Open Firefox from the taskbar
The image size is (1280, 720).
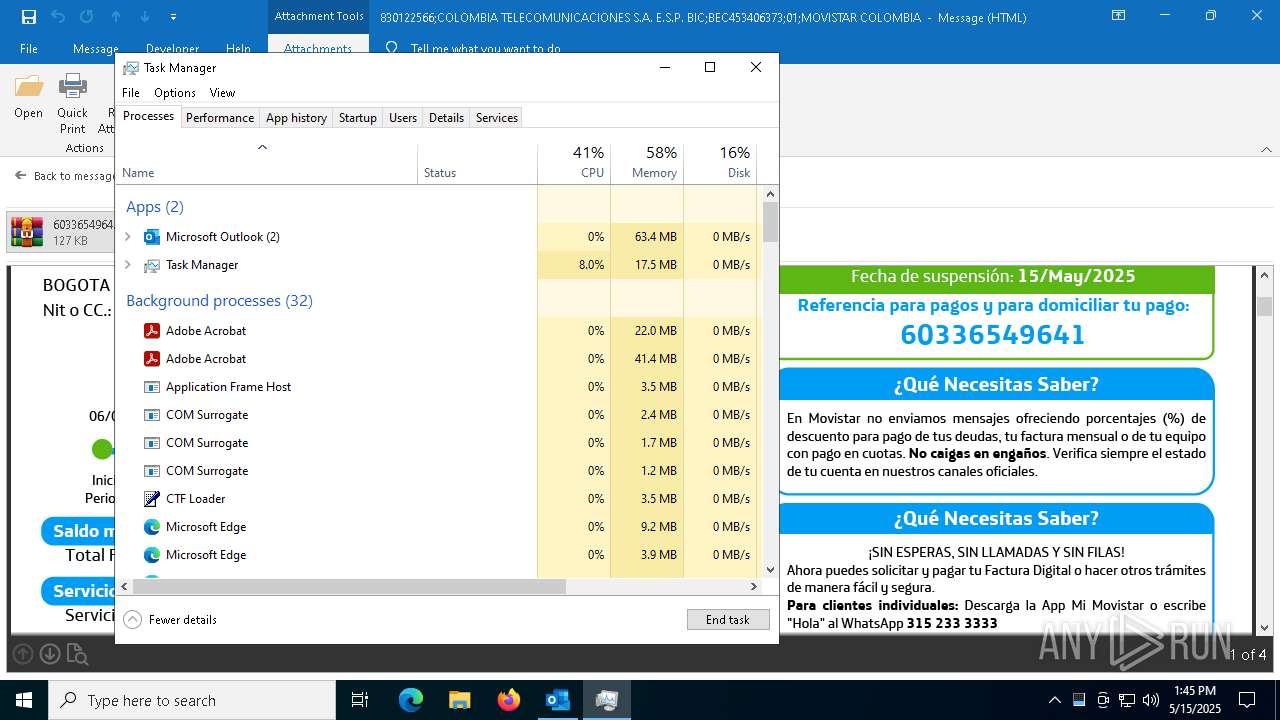coord(509,700)
